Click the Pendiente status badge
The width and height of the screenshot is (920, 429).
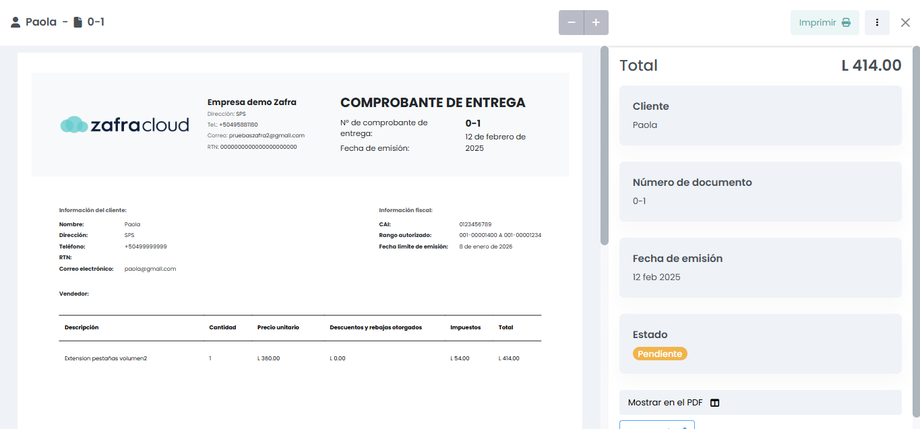[x=659, y=354]
